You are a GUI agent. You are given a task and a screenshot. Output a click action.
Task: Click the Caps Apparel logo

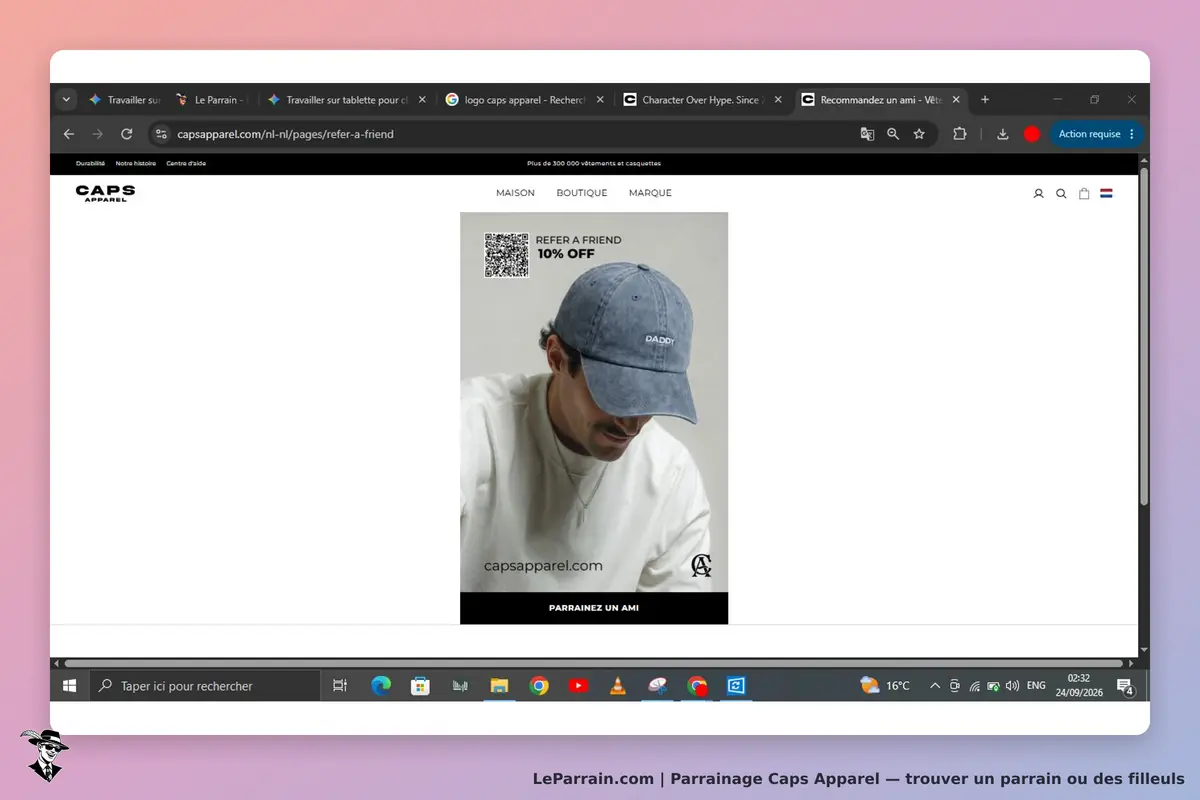(105, 193)
